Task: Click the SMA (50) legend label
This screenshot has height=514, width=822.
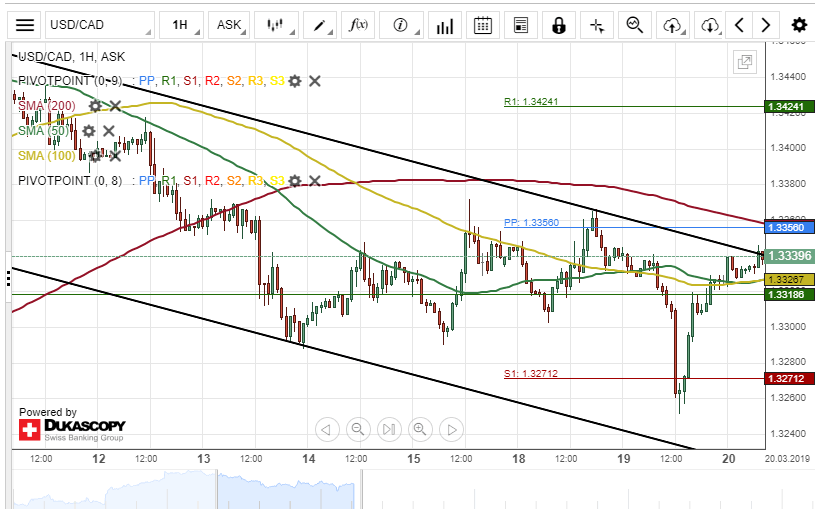Action: point(44,131)
